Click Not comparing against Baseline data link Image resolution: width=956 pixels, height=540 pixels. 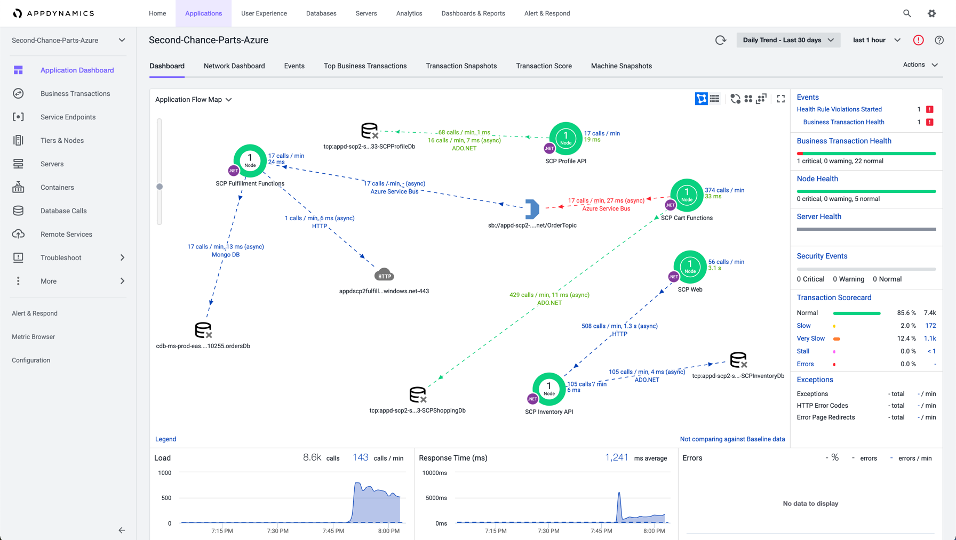click(732, 439)
